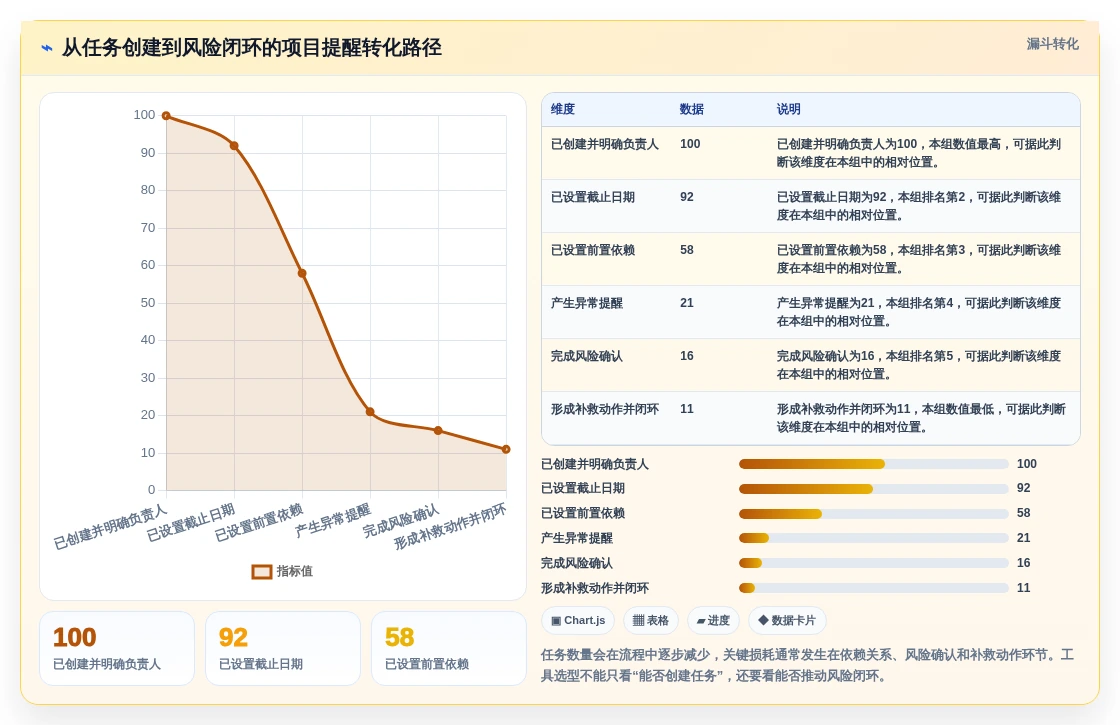Image resolution: width=1120 pixels, height=725 pixels.
Task: Click the 维度 column header
Action: (563, 109)
